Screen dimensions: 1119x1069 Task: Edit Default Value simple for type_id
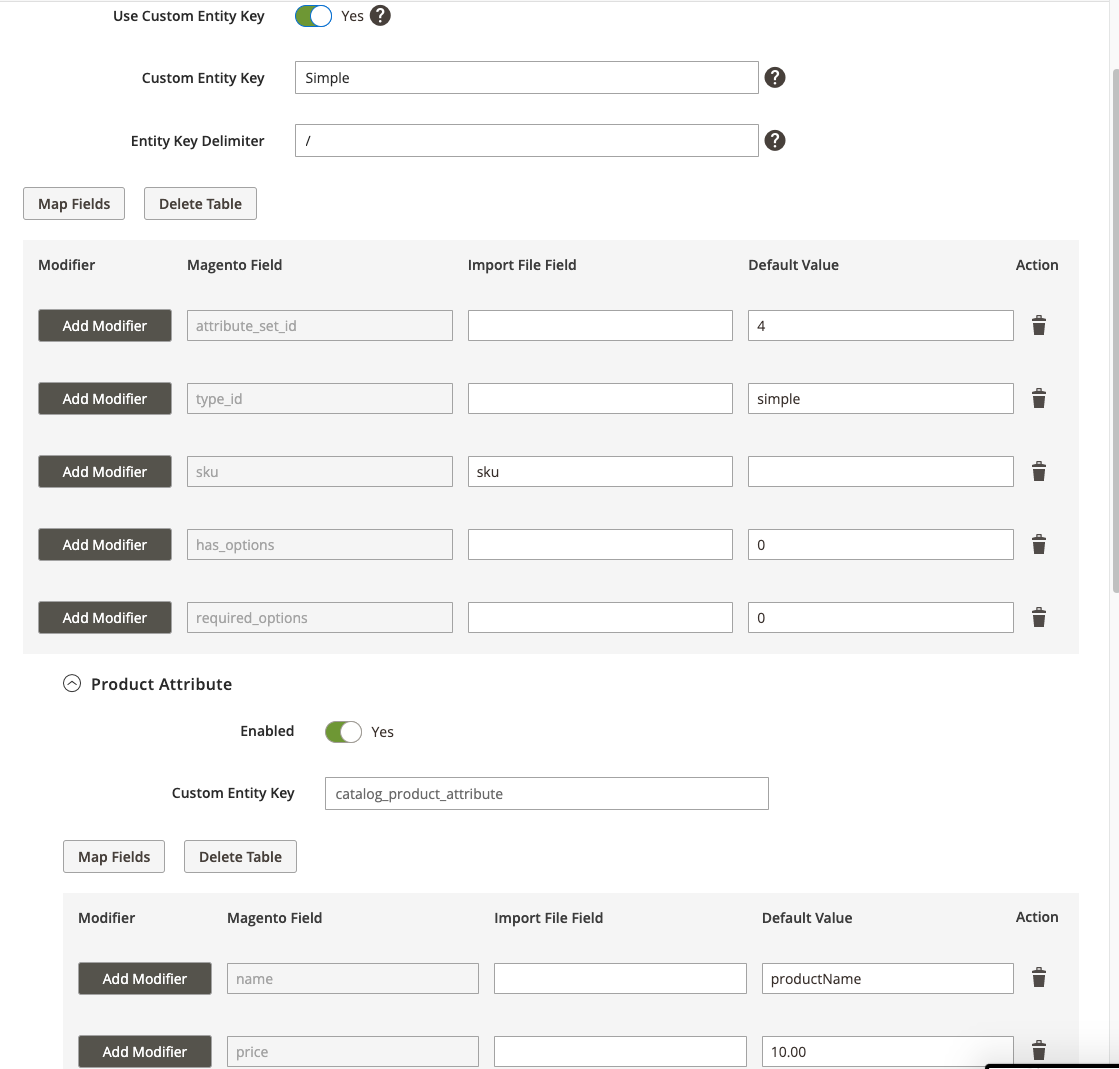point(881,398)
